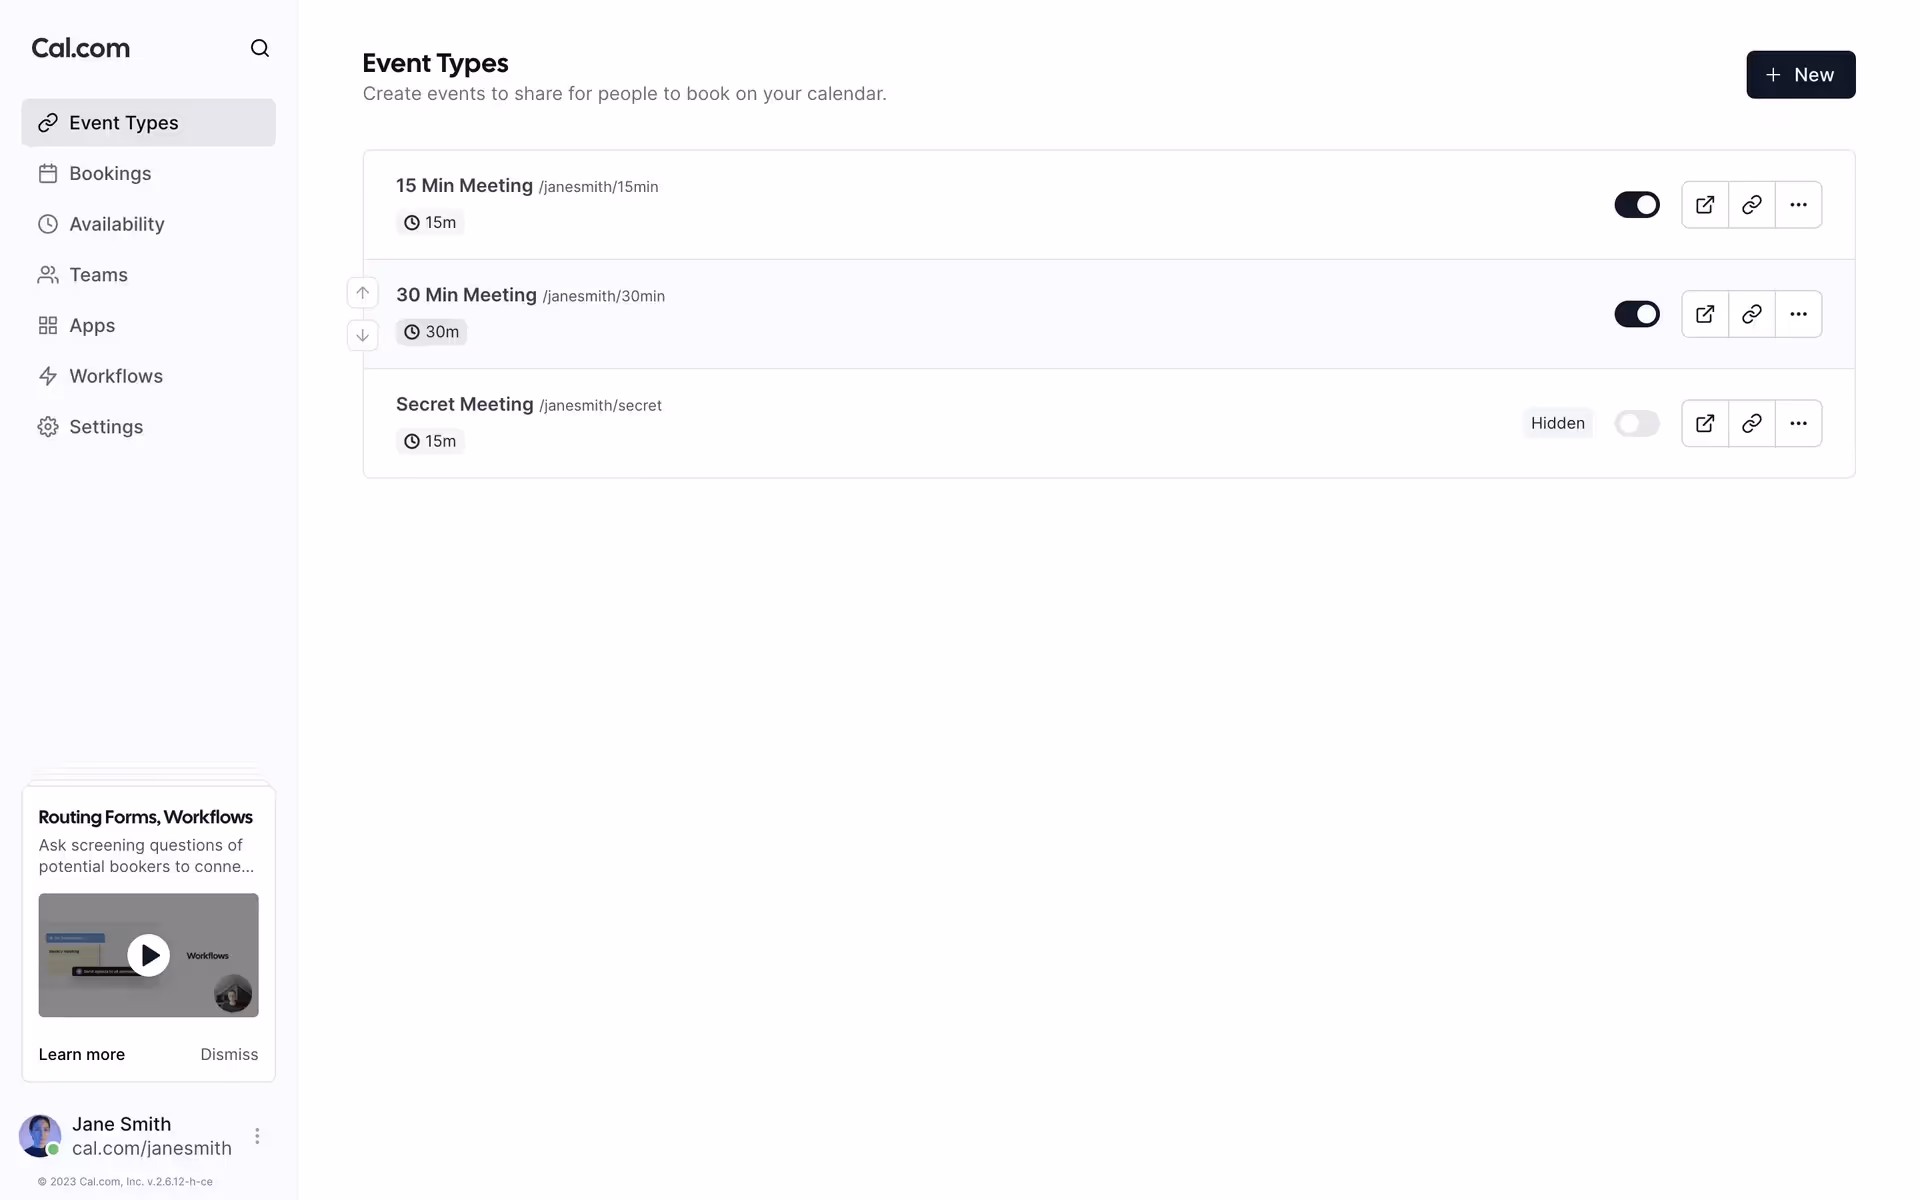Viewport: 1920px width, 1200px height.
Task: Dismiss the Routing Forms tip card
Action: (229, 1054)
